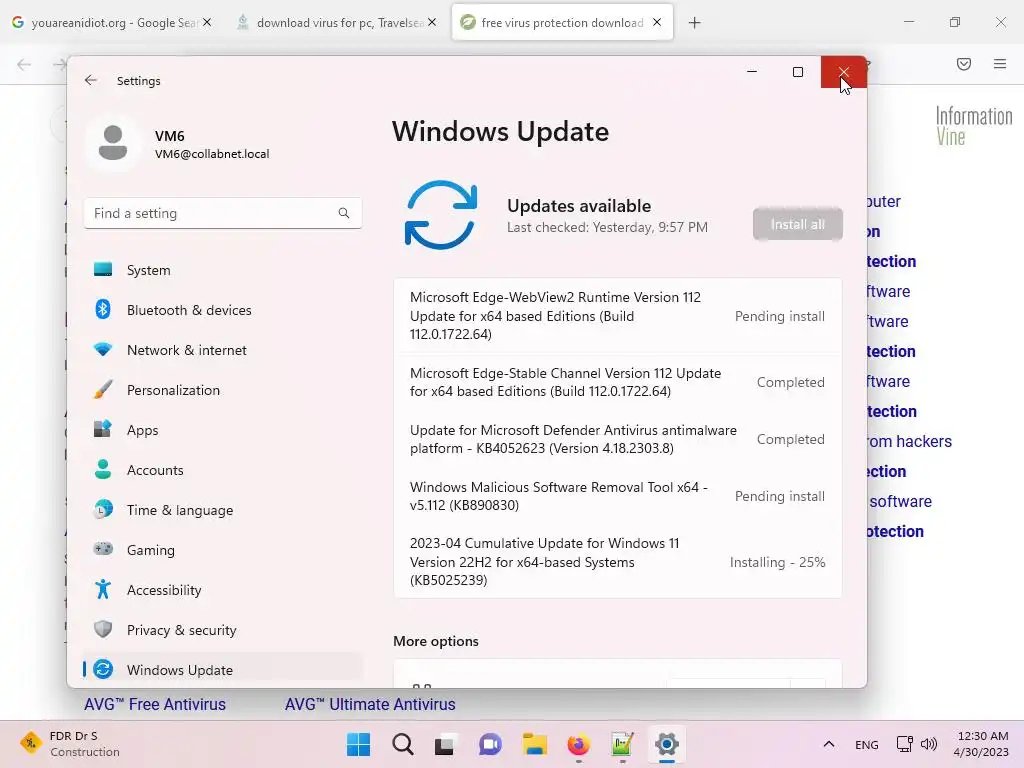Screen dimensions: 1024x768
Task: Open Accessibility settings category
Action: [x=222, y=590]
